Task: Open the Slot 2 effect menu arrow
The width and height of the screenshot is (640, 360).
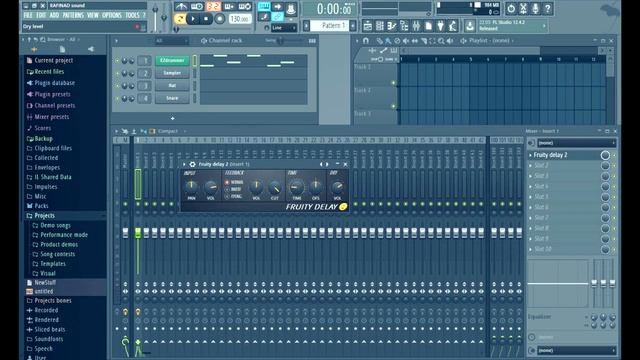Action: (530, 166)
